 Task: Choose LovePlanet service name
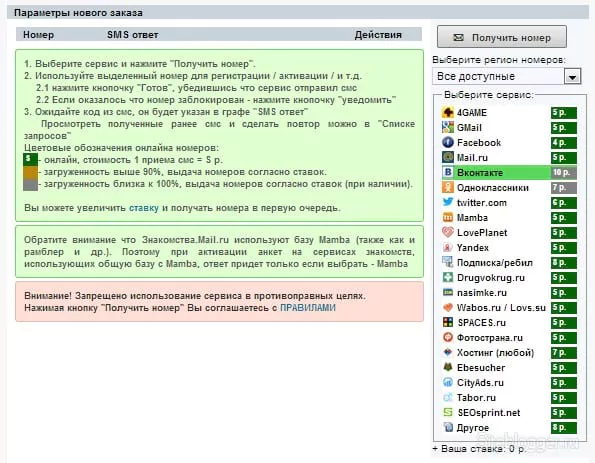[x=482, y=233]
